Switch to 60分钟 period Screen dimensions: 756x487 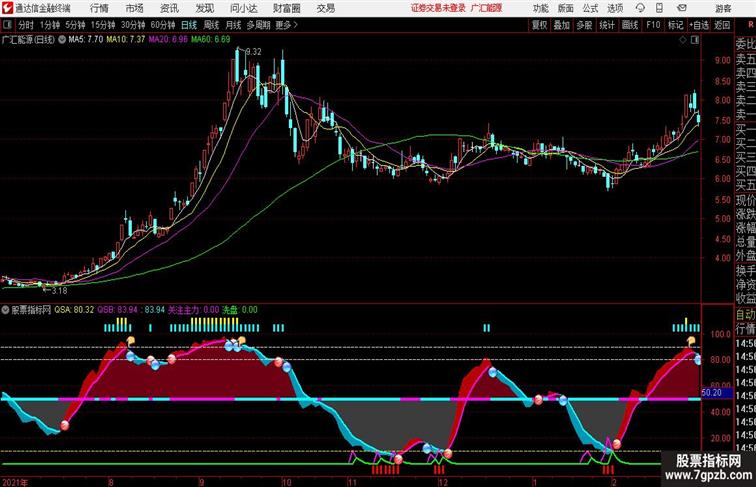tap(163, 25)
